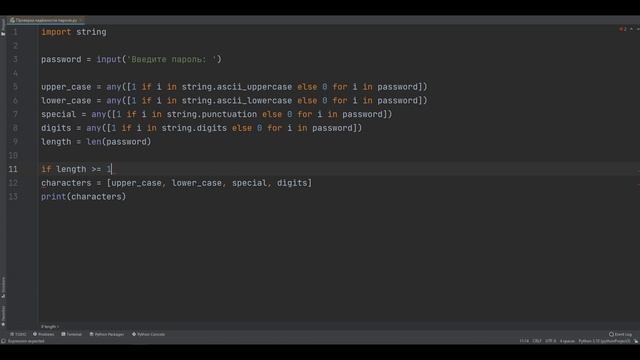Click 'string.ascii_lowercase' in line 6
640x360 pixels.
pyautogui.click(x=237, y=100)
